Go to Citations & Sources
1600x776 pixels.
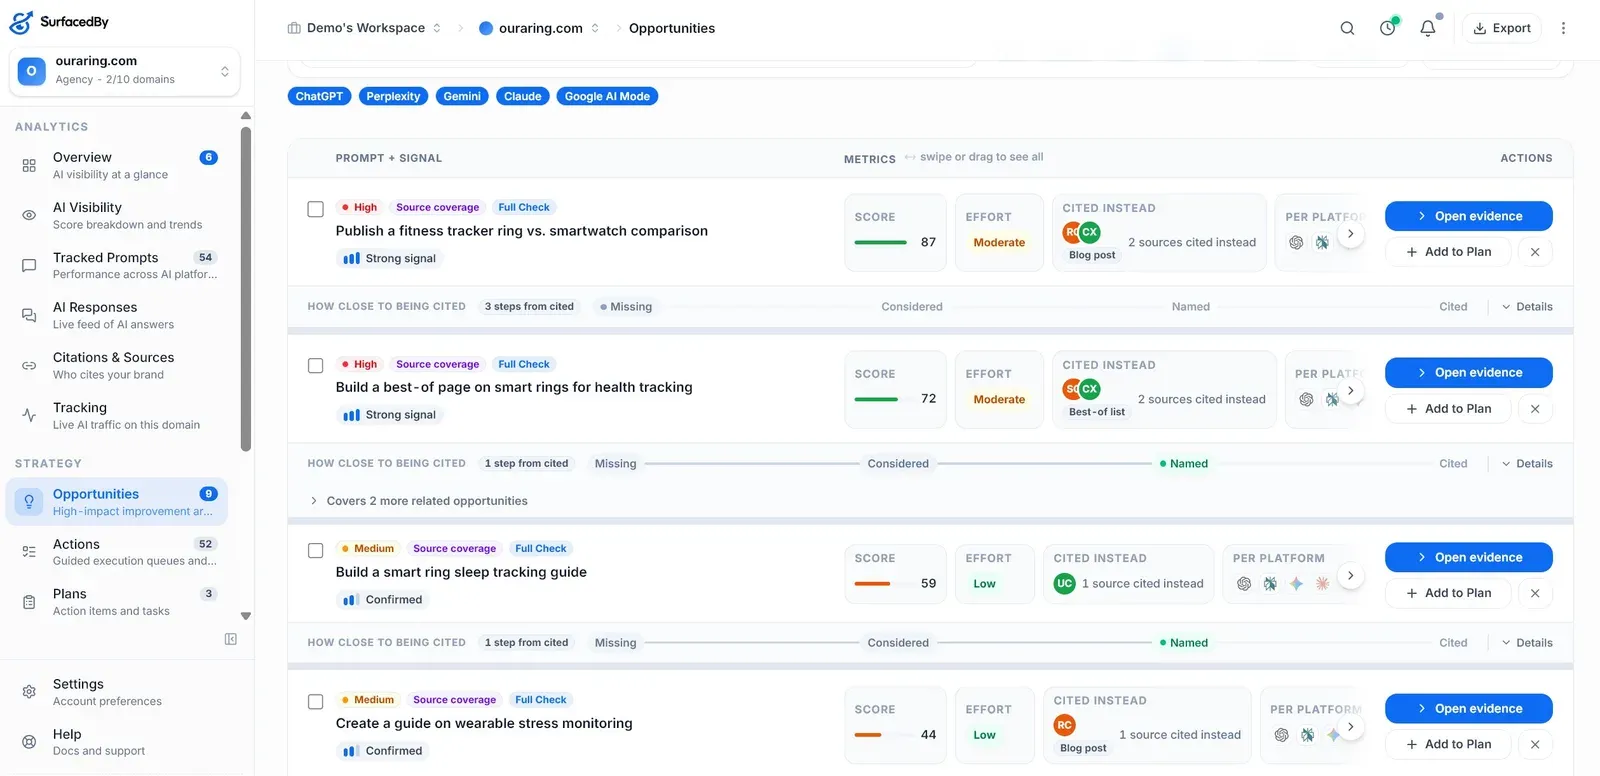117,365
